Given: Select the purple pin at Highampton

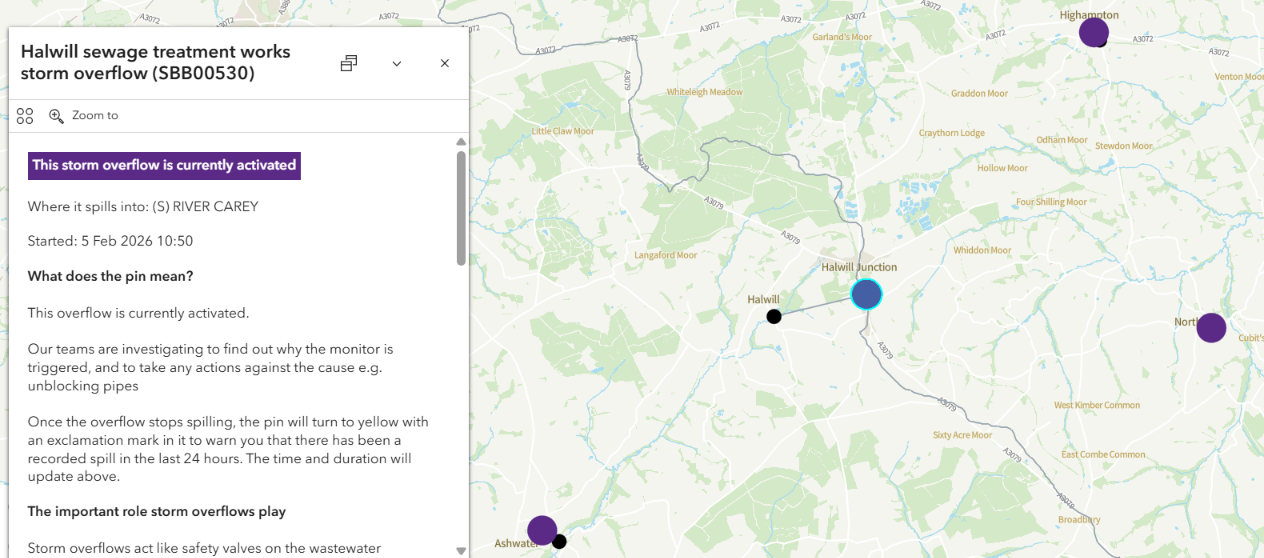Looking at the screenshot, I should pyautogui.click(x=1093, y=32).
